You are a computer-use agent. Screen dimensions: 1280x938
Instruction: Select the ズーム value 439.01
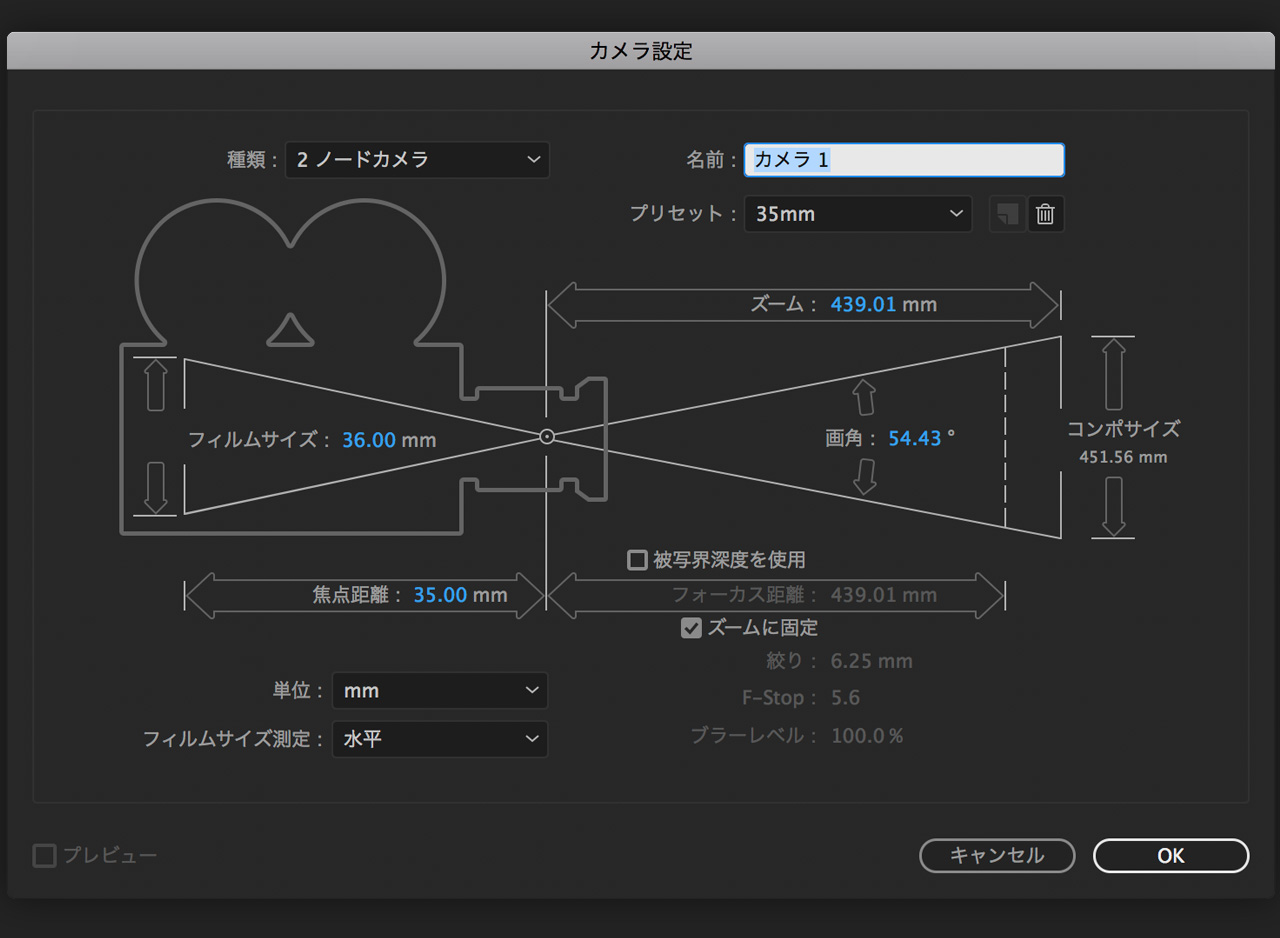pos(863,305)
